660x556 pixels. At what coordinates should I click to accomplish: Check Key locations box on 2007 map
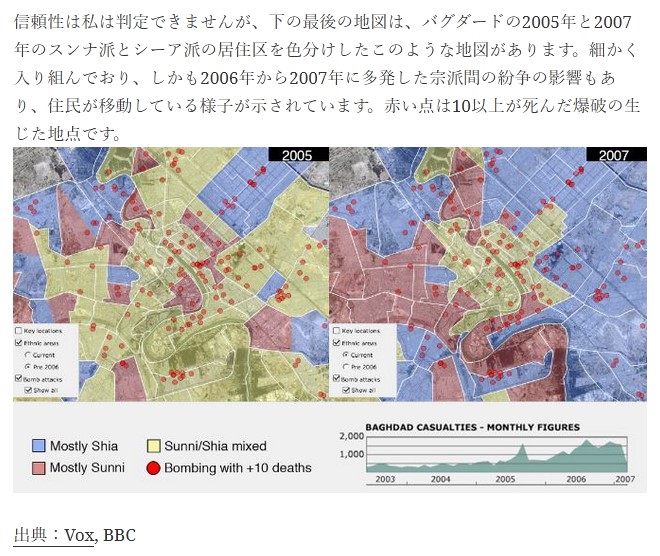point(337,330)
